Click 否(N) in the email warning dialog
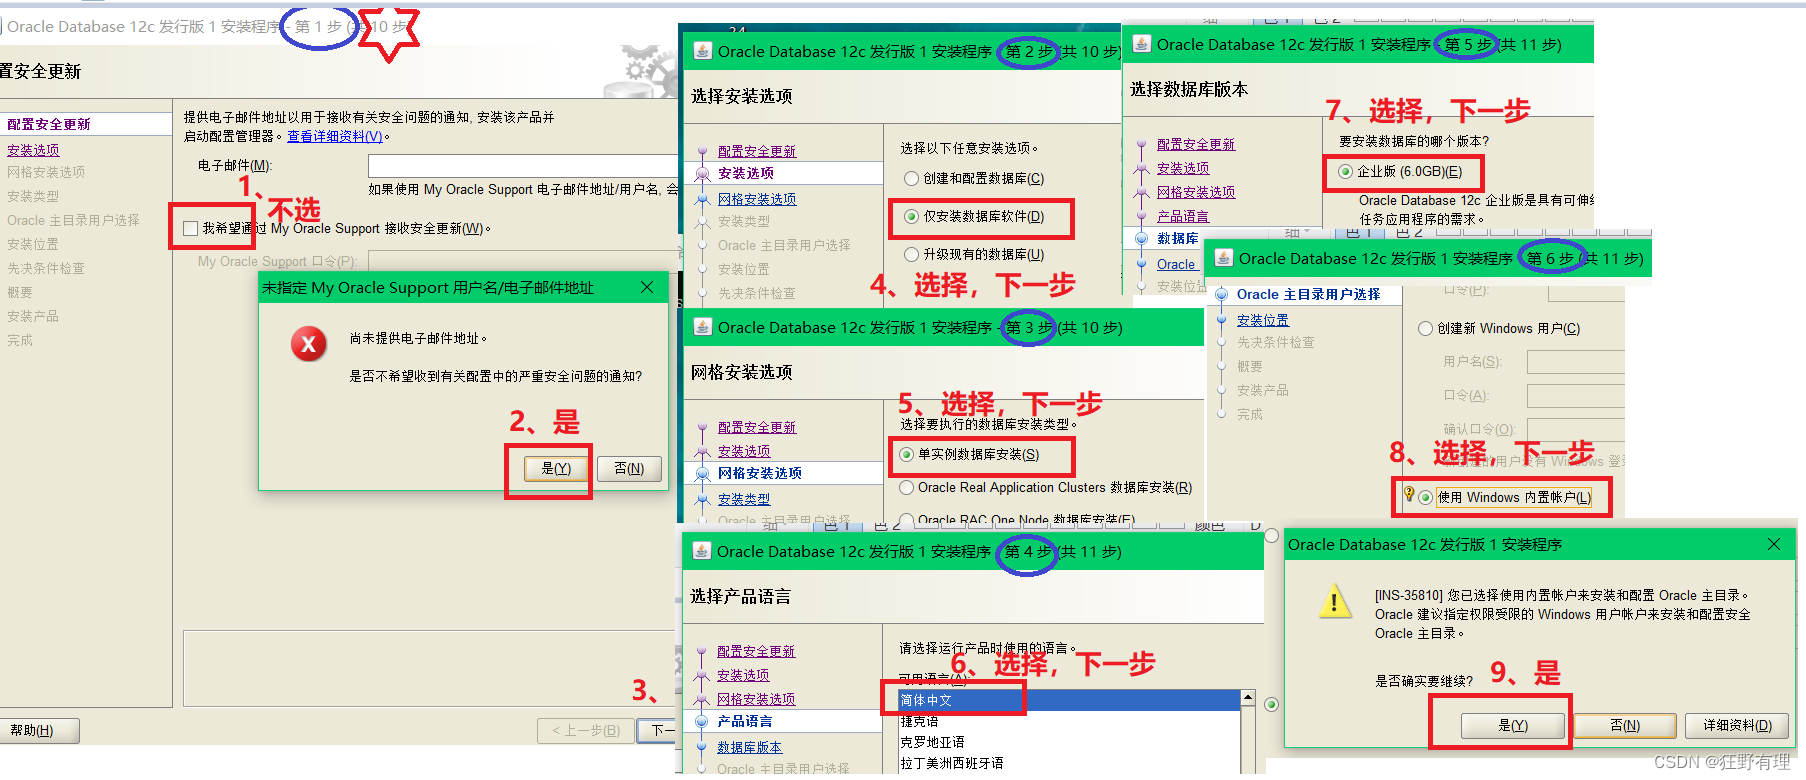 pyautogui.click(x=629, y=469)
